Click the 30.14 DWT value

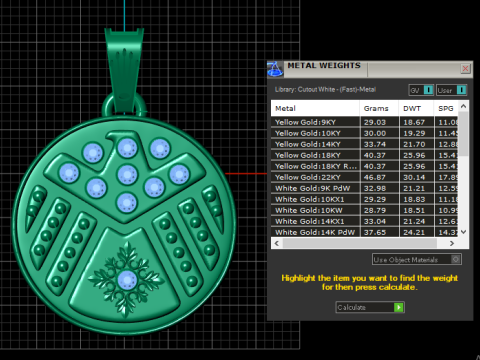point(414,177)
